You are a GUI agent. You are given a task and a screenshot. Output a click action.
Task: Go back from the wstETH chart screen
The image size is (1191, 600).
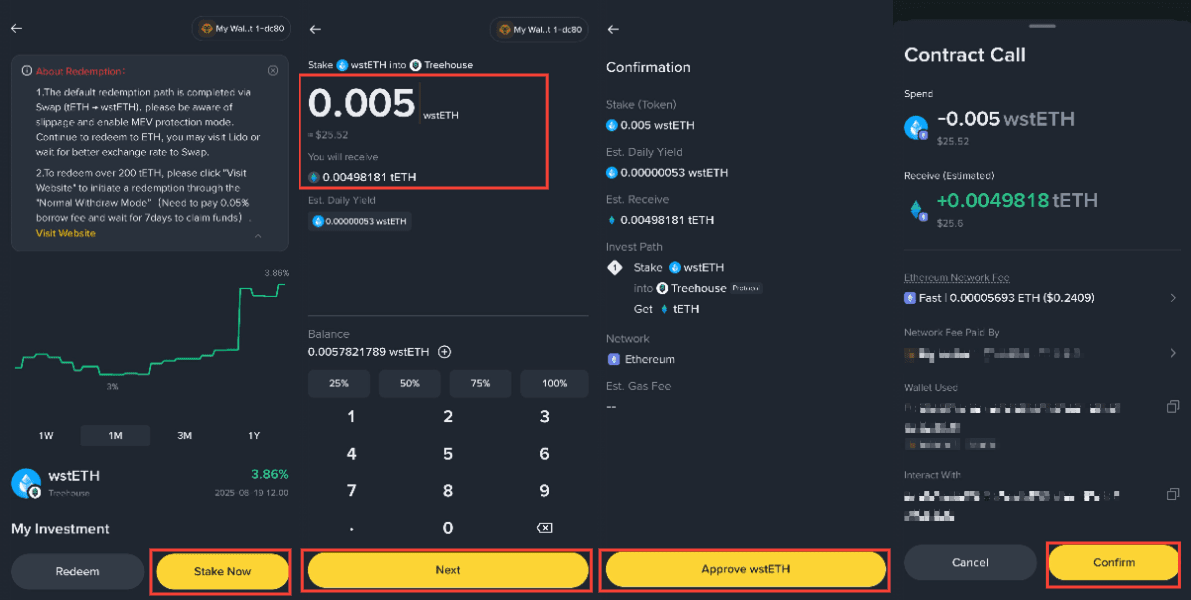click(x=17, y=29)
